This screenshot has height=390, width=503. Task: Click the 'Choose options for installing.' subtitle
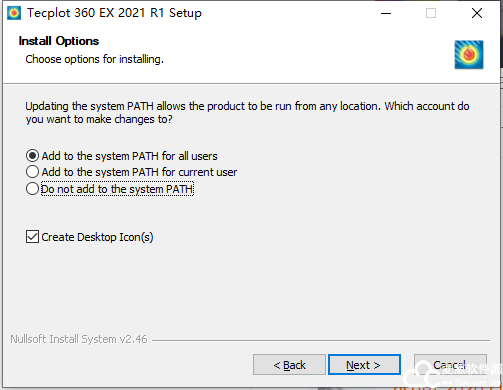click(95, 59)
